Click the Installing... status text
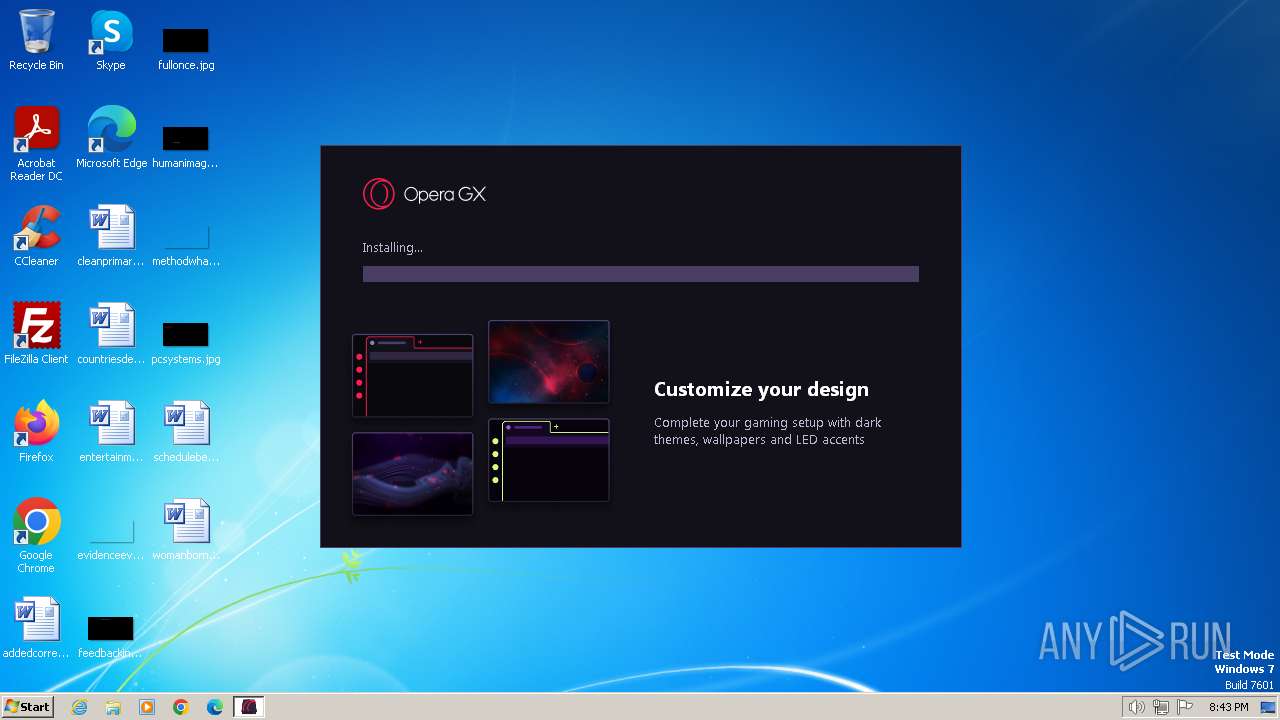This screenshot has width=1280, height=720. pos(392,247)
